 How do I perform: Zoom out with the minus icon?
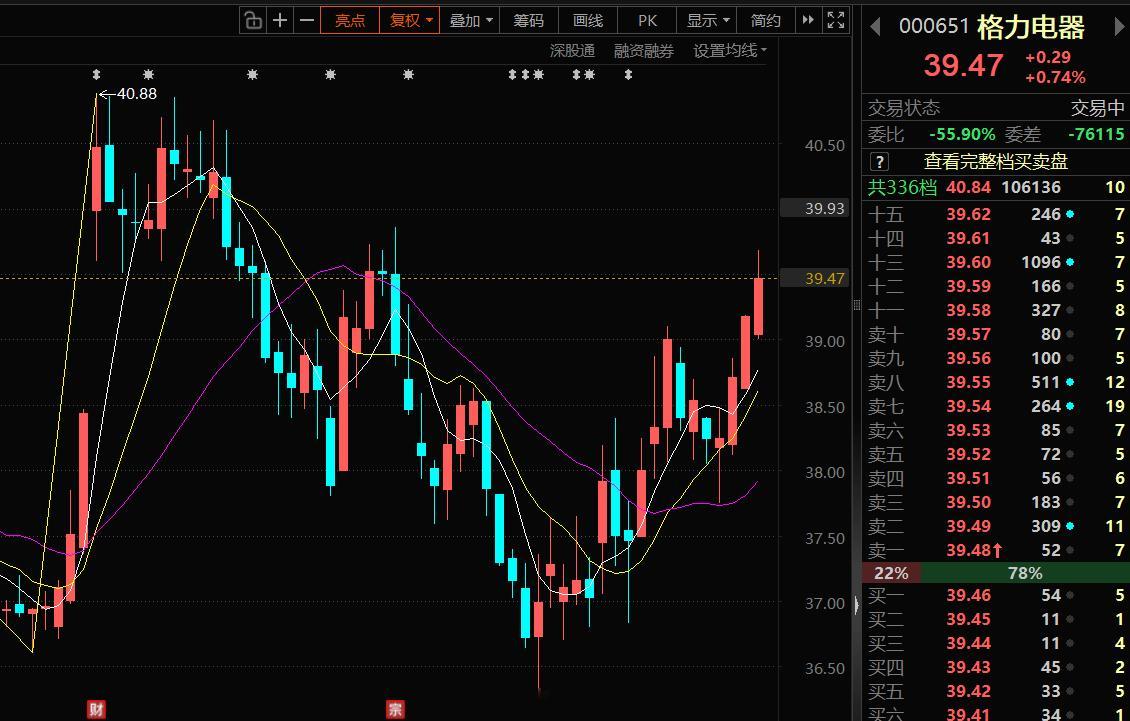pos(306,20)
